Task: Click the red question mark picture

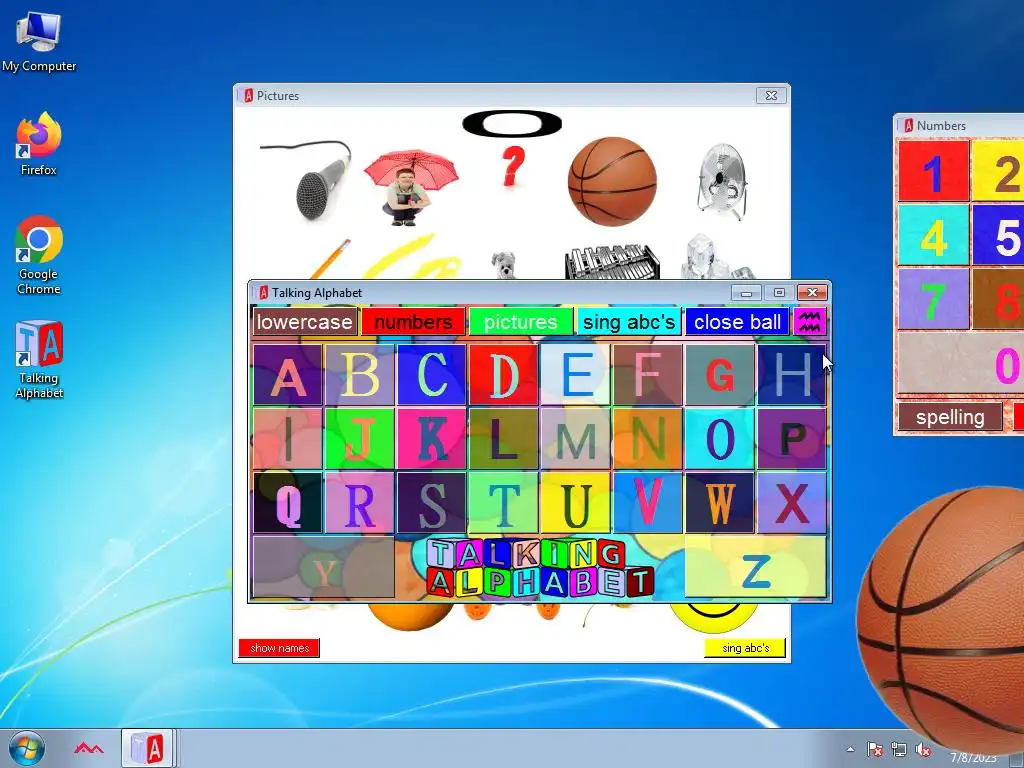Action: (513, 166)
